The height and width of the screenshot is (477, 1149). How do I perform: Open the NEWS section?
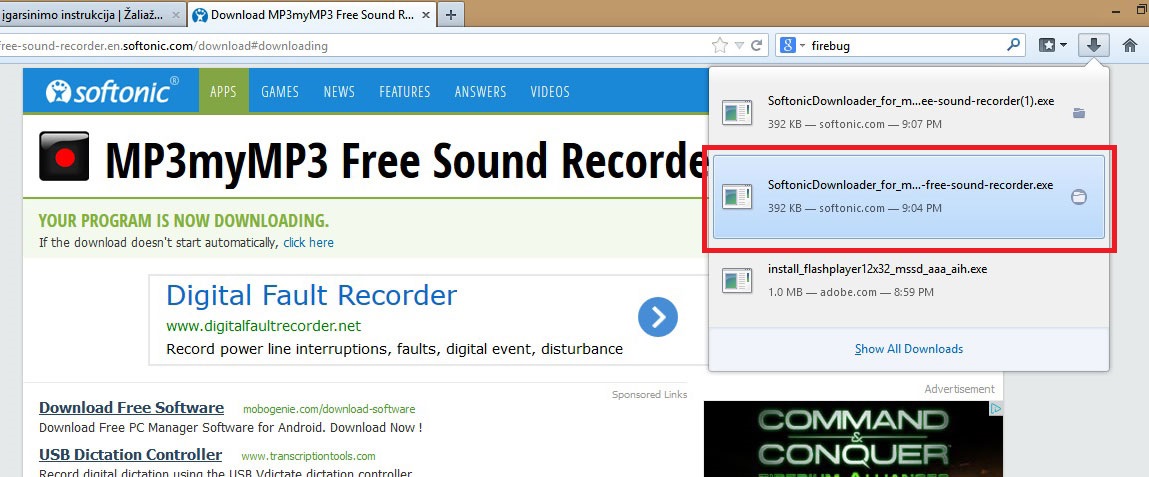point(339,92)
